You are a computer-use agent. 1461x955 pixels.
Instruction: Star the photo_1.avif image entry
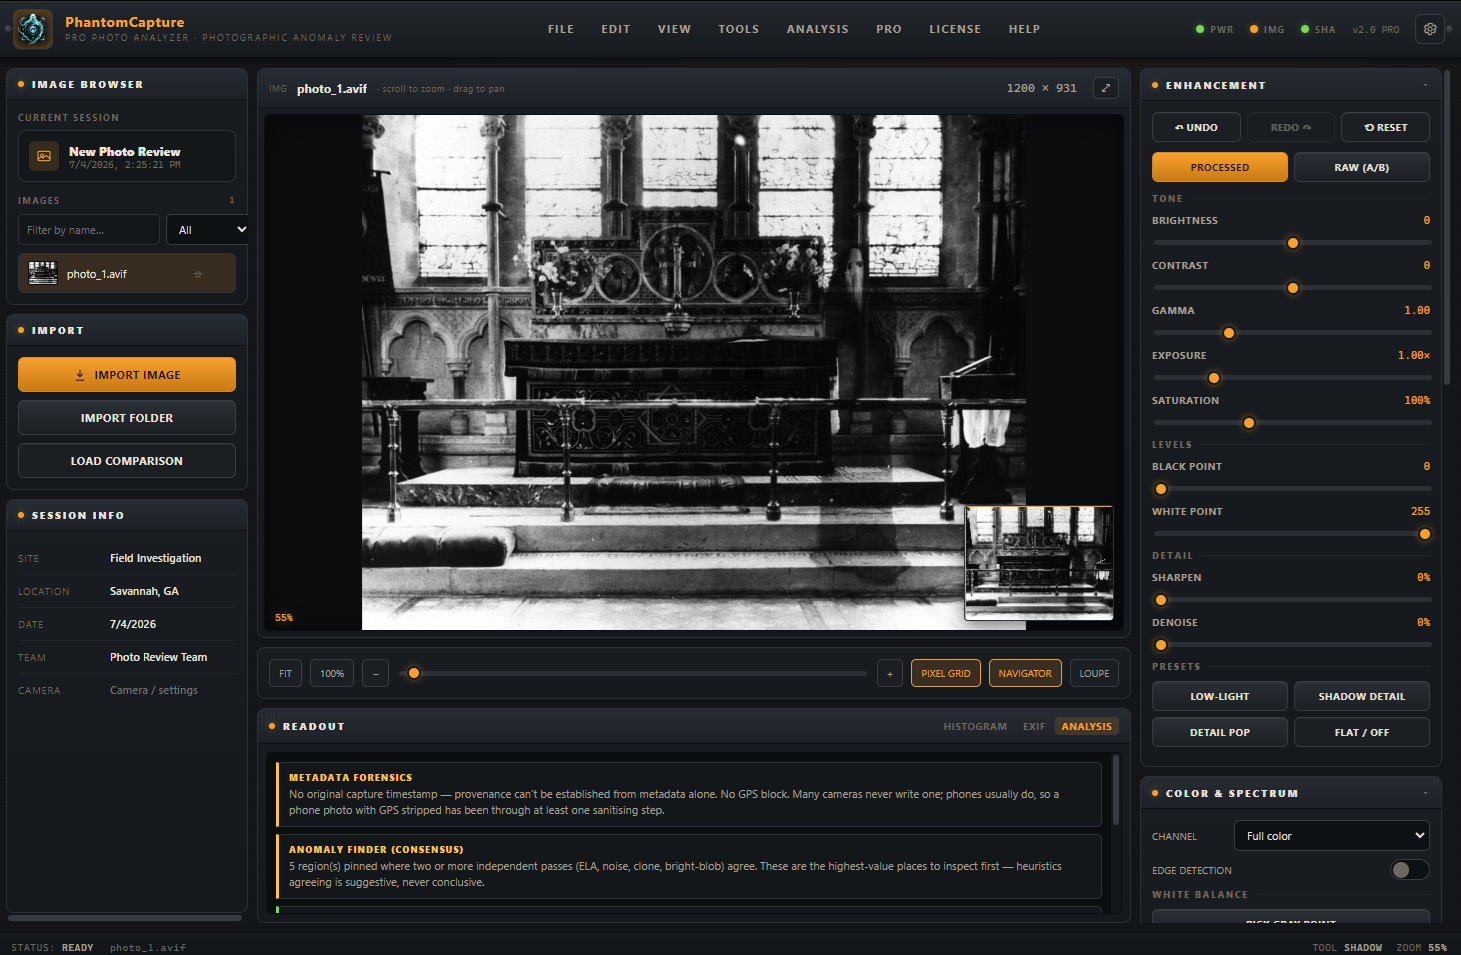pos(198,274)
